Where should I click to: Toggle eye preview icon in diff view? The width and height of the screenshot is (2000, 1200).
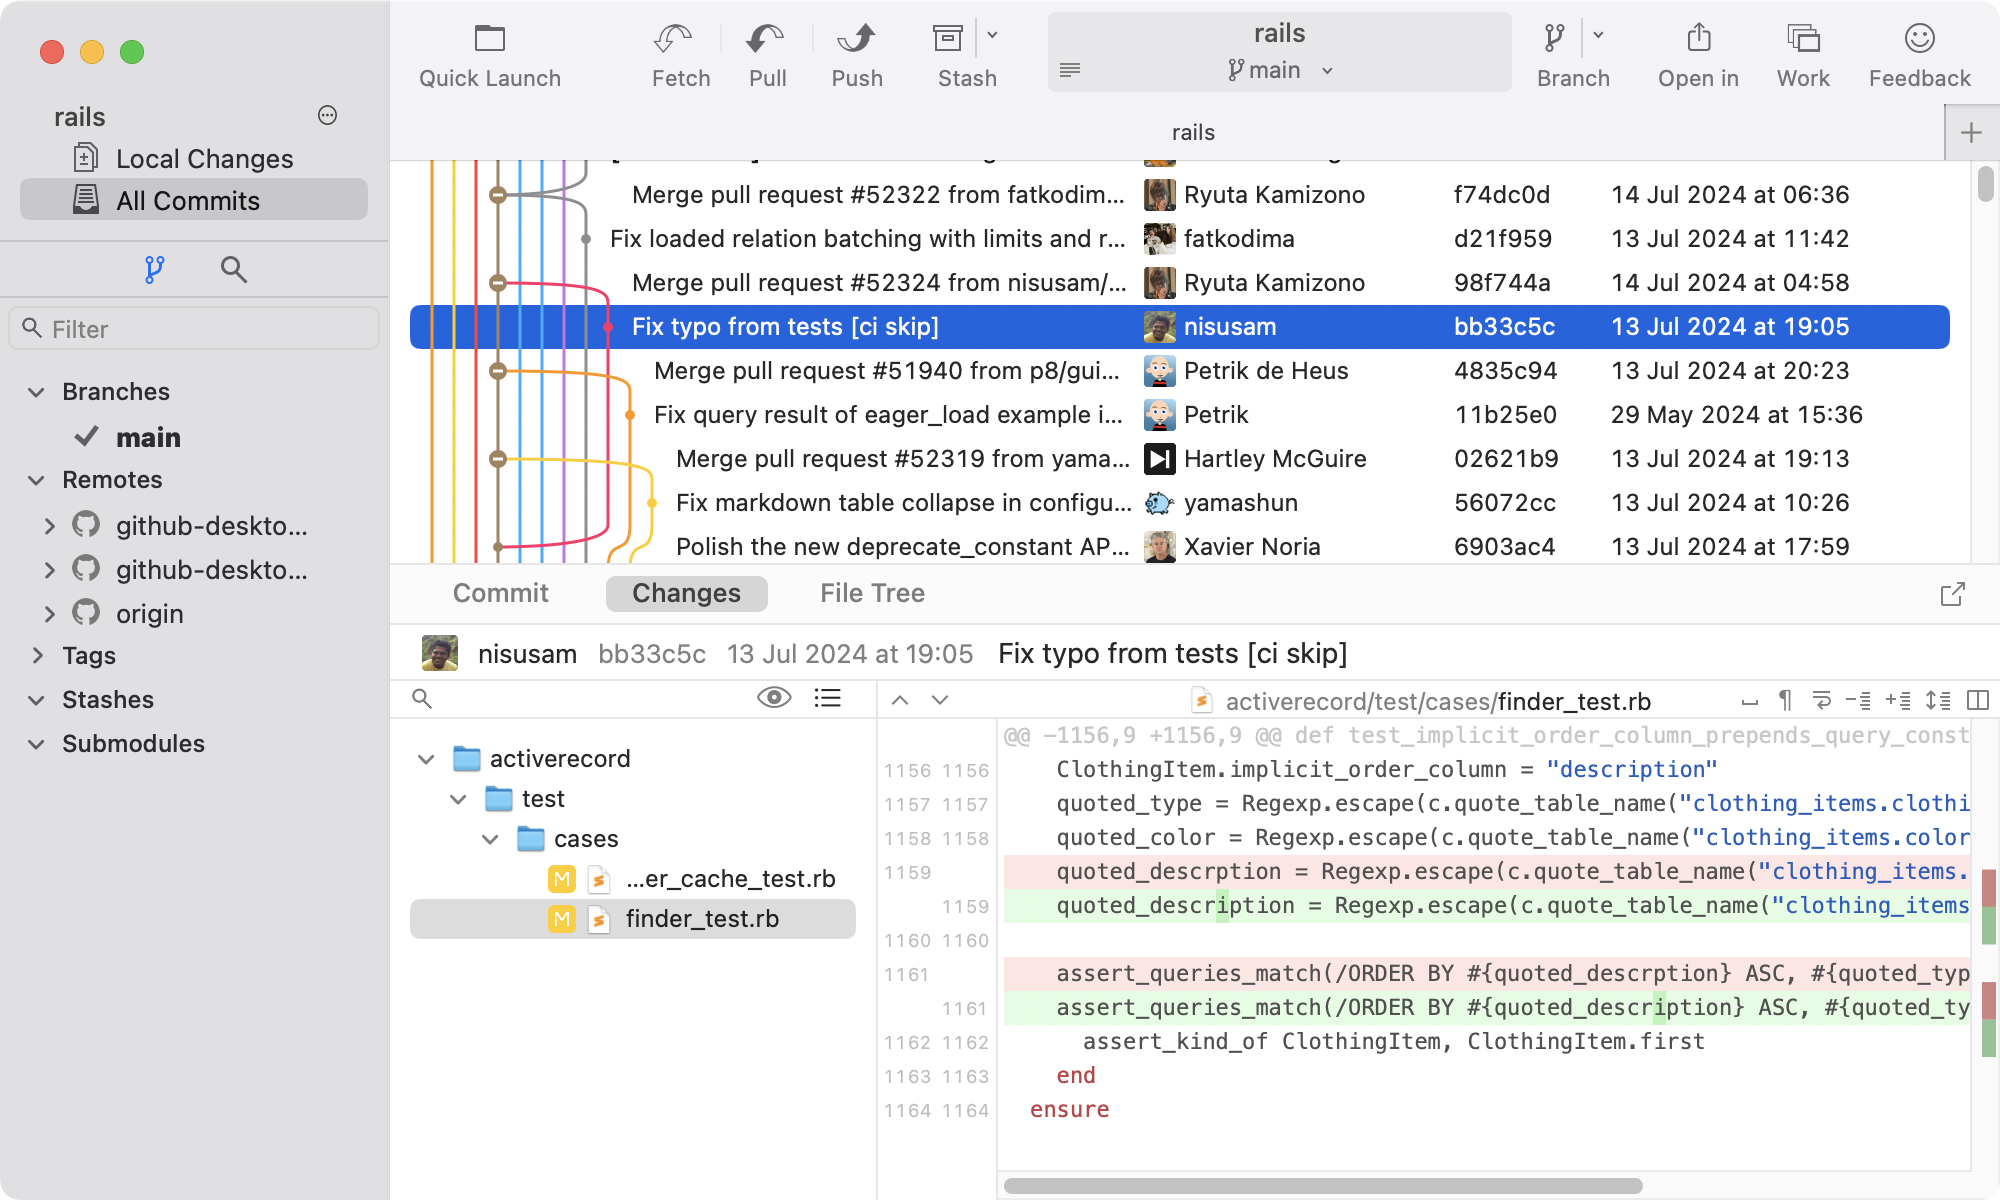click(773, 701)
